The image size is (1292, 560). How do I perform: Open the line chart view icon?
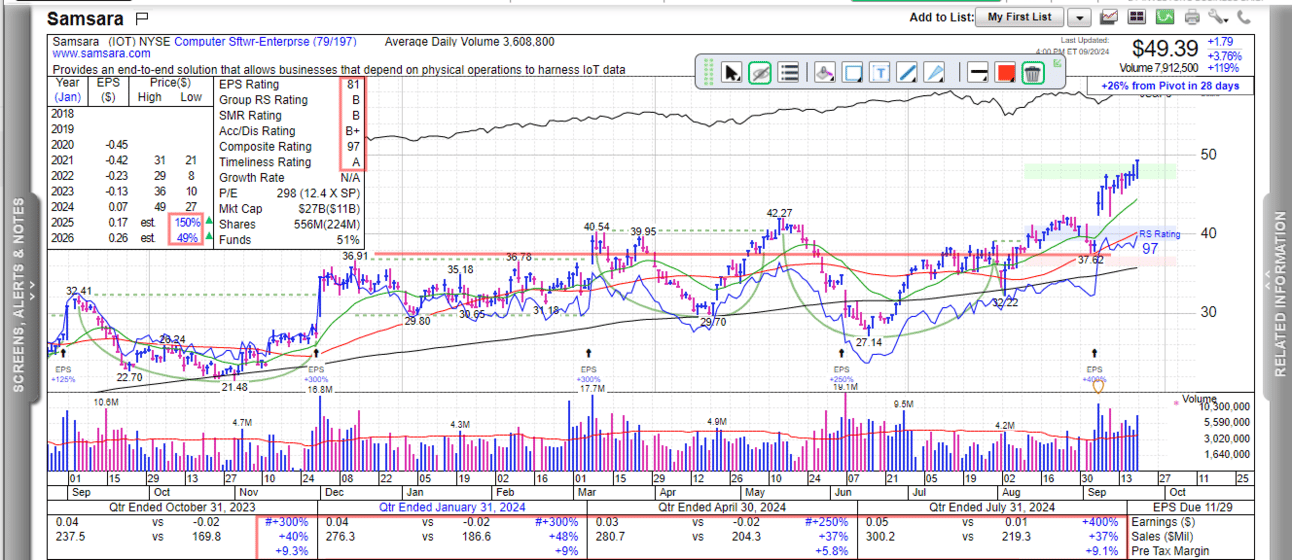[1109, 17]
